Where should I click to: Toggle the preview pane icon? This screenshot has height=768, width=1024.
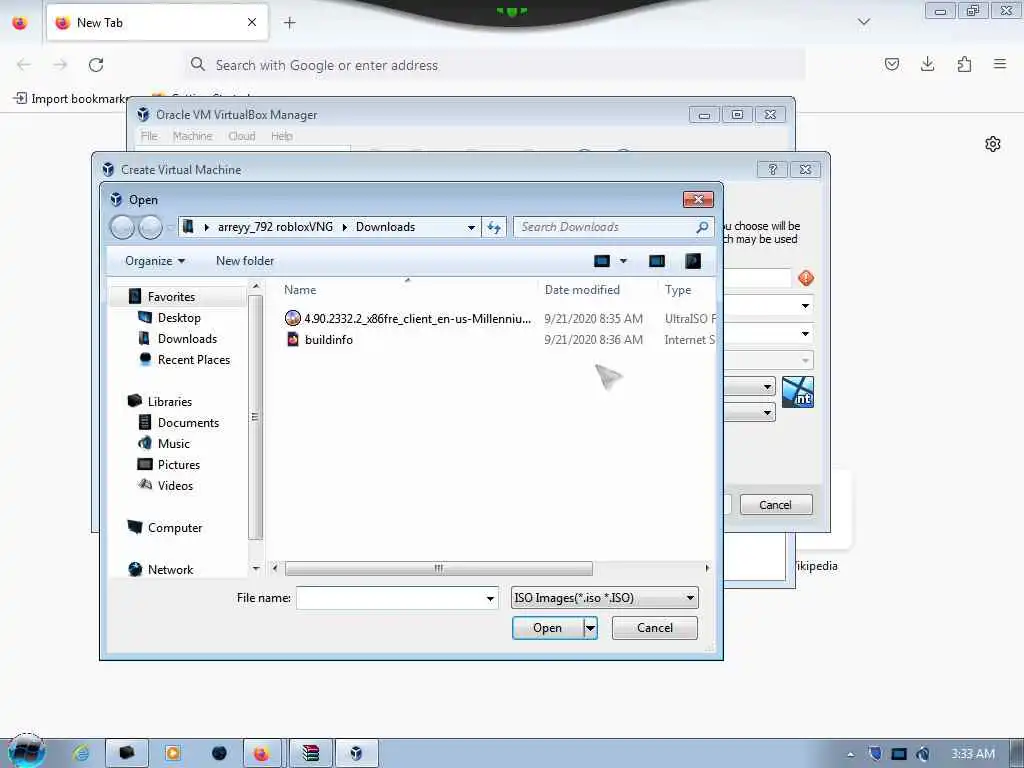(656, 261)
